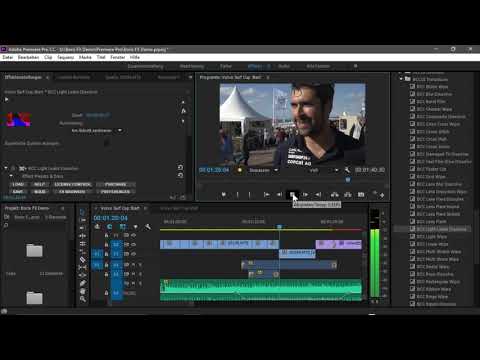Open the Fenster menu
The width and height of the screenshot is (480, 360).
[x=118, y=57]
